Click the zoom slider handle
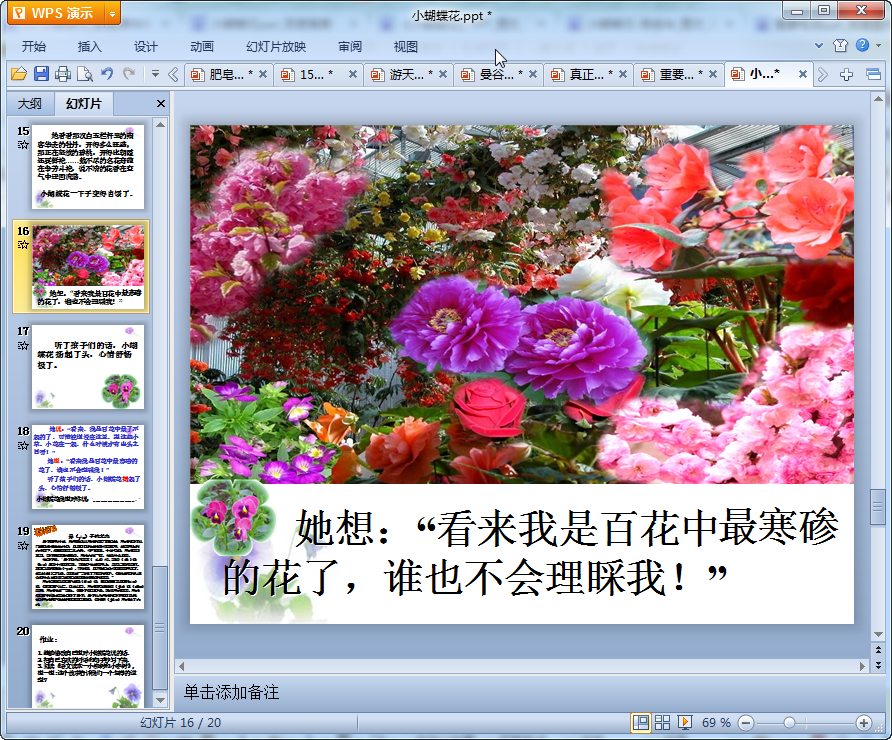The height and width of the screenshot is (740, 892). 789,723
